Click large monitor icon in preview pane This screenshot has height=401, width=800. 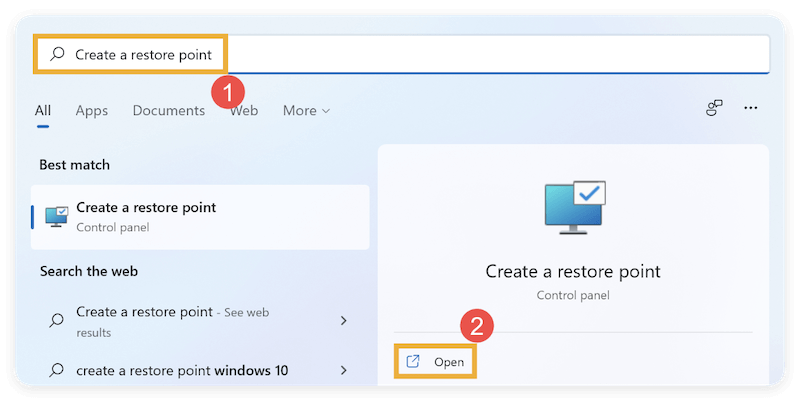point(575,207)
